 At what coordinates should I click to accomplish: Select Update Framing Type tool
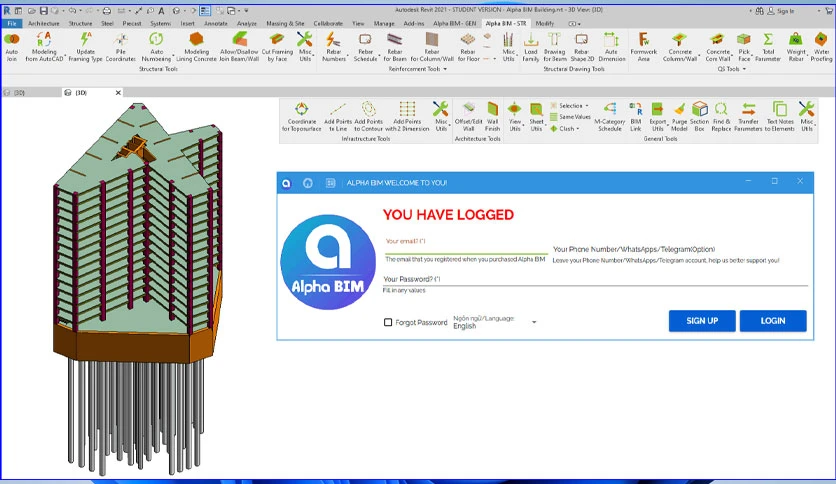[85, 46]
